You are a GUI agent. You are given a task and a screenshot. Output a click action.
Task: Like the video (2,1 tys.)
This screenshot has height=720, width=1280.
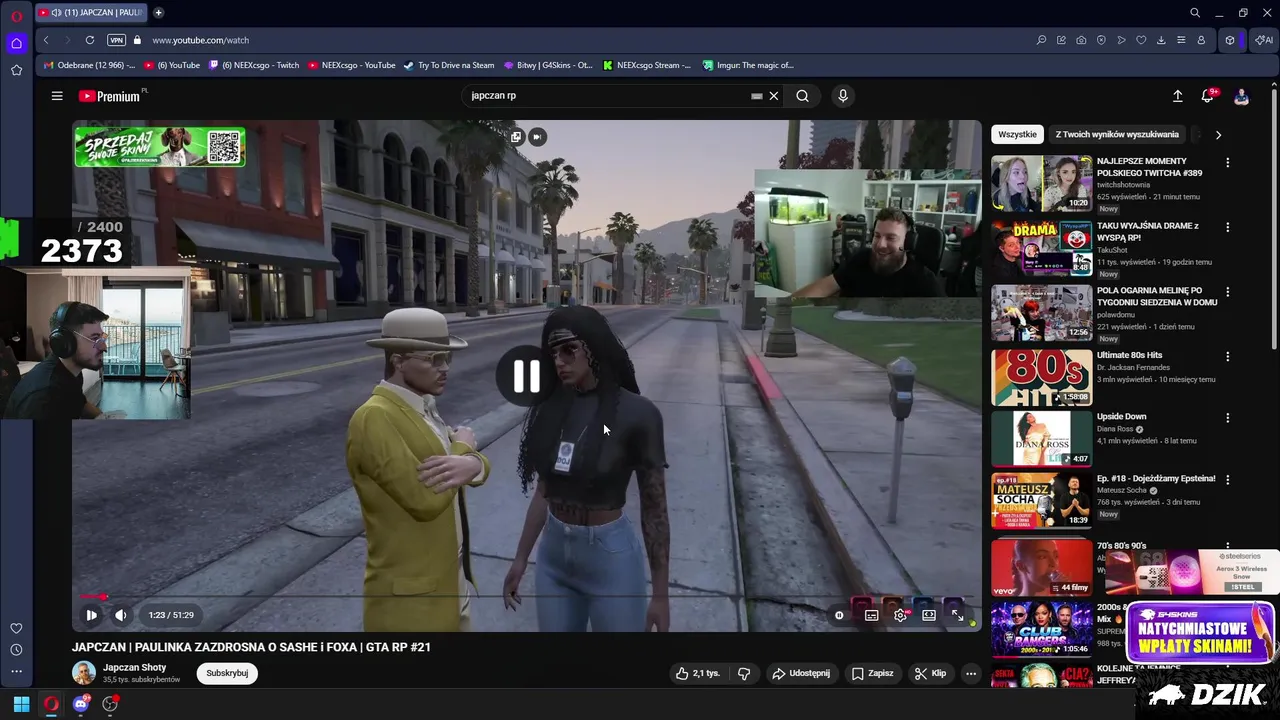pos(697,673)
